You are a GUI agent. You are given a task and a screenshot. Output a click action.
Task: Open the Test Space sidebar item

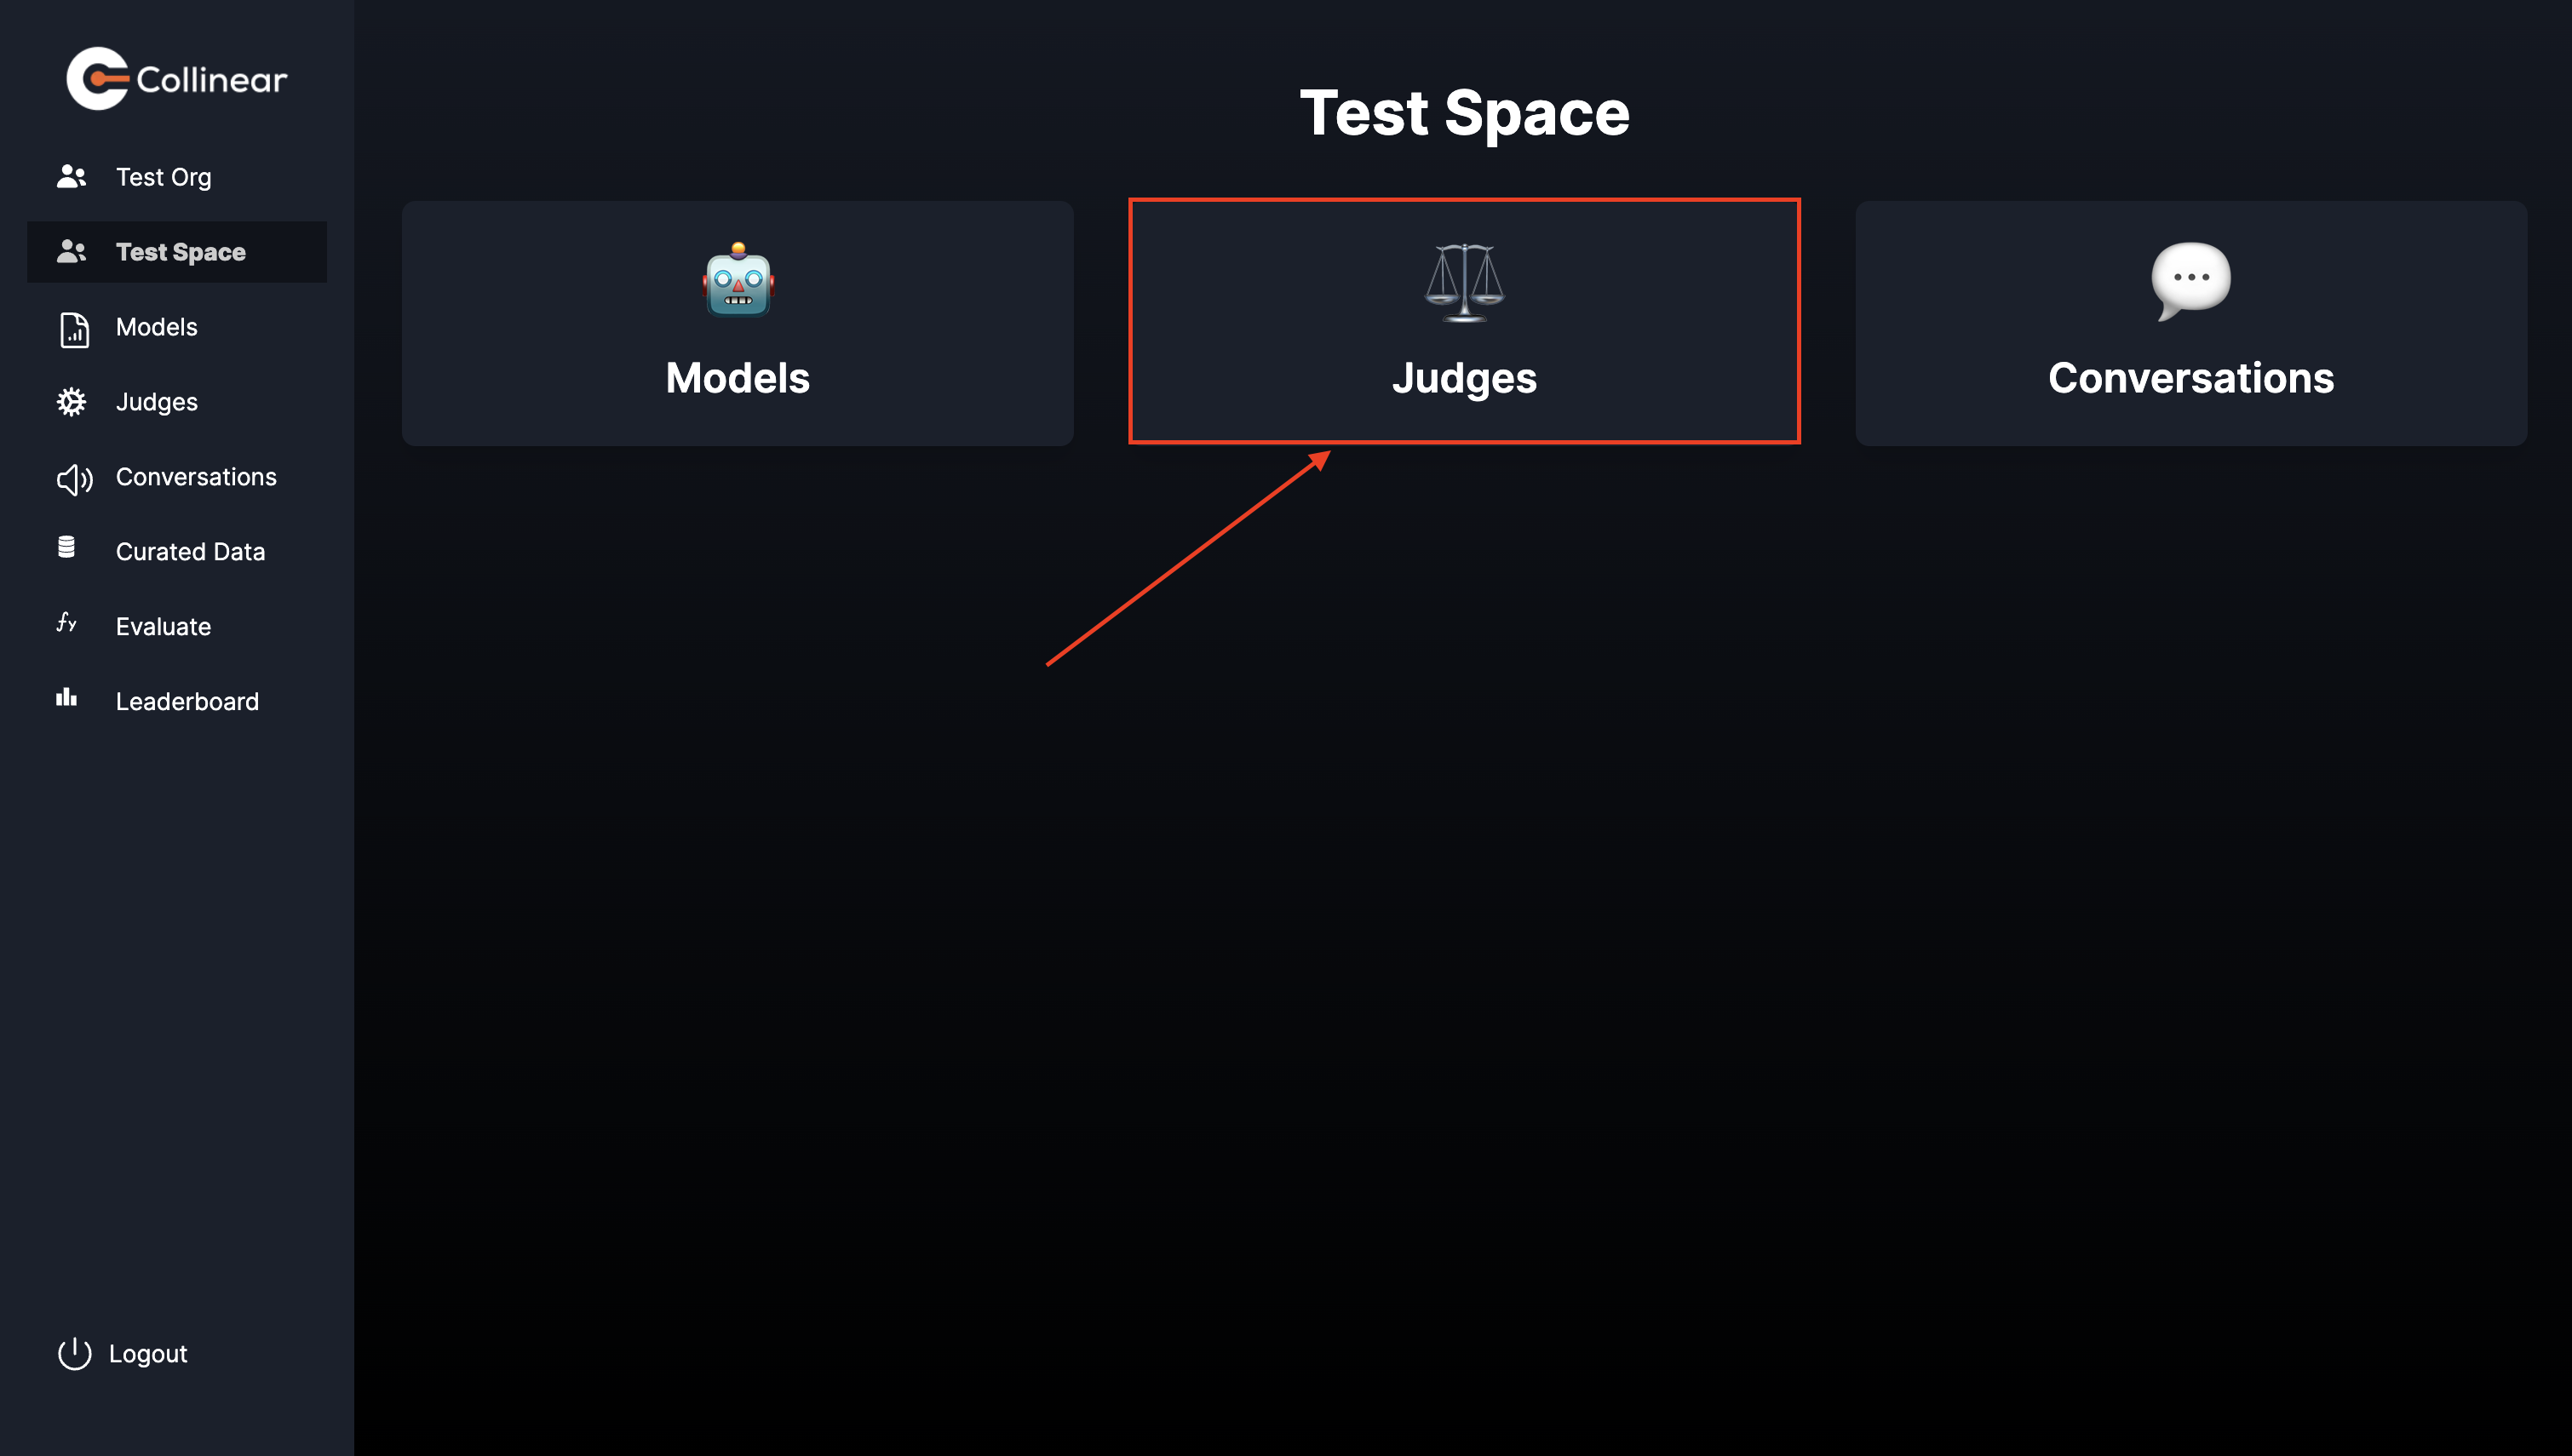click(177, 252)
